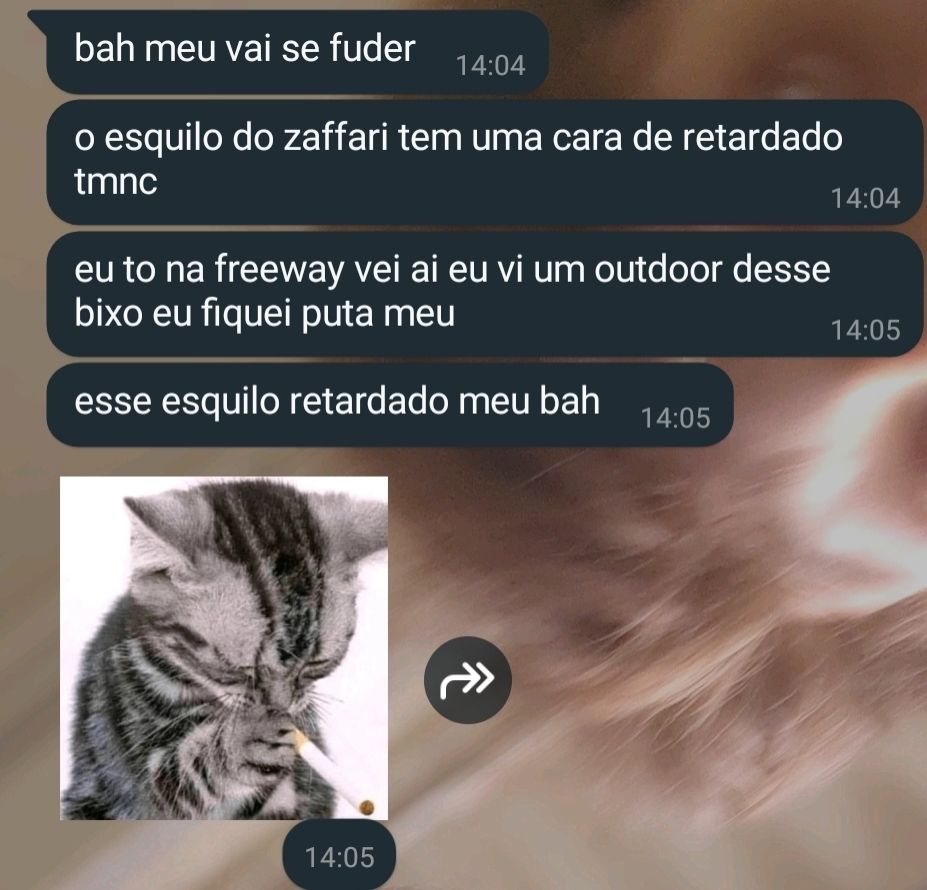
Task: Tap the 14:05 timestamp on 'esse esquilo' message
Action: [x=676, y=418]
